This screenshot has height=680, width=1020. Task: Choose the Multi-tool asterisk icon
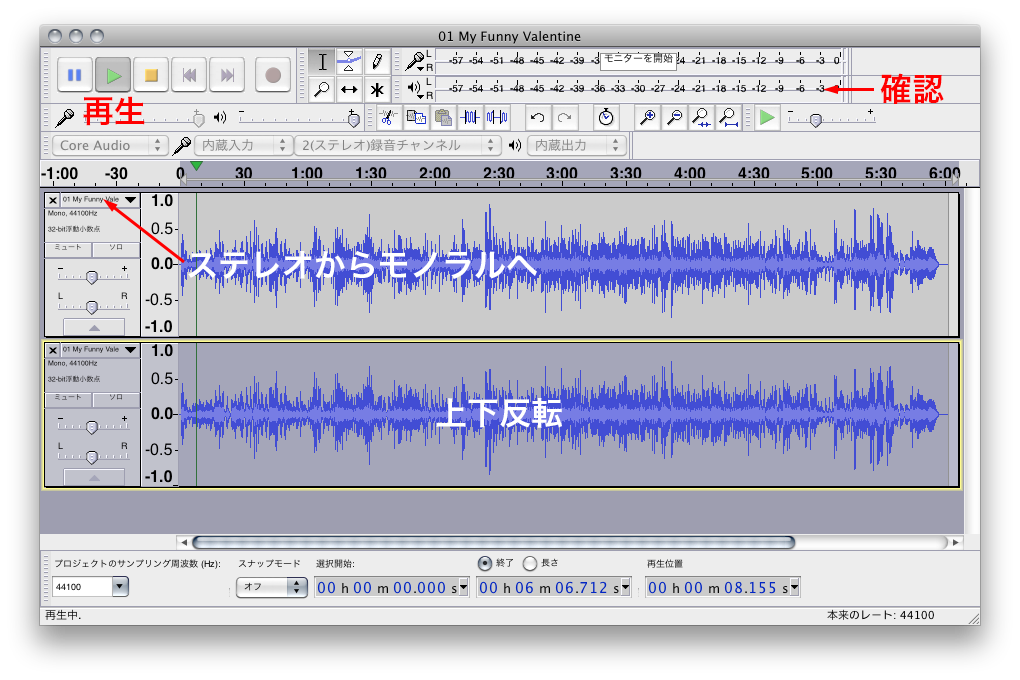[x=377, y=89]
